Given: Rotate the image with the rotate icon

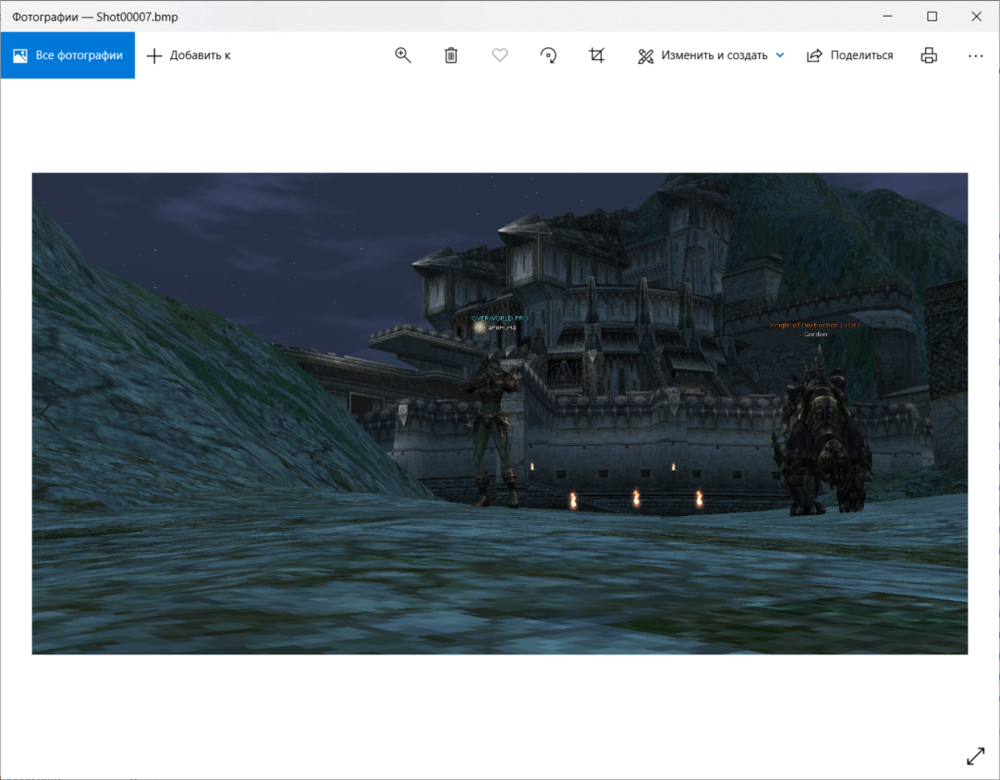Looking at the screenshot, I should 548,55.
